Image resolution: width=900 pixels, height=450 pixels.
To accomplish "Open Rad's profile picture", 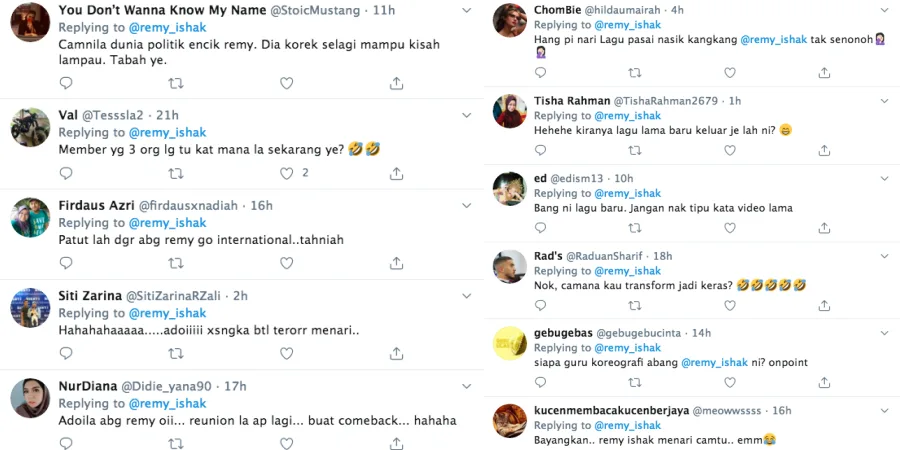I will (x=511, y=265).
